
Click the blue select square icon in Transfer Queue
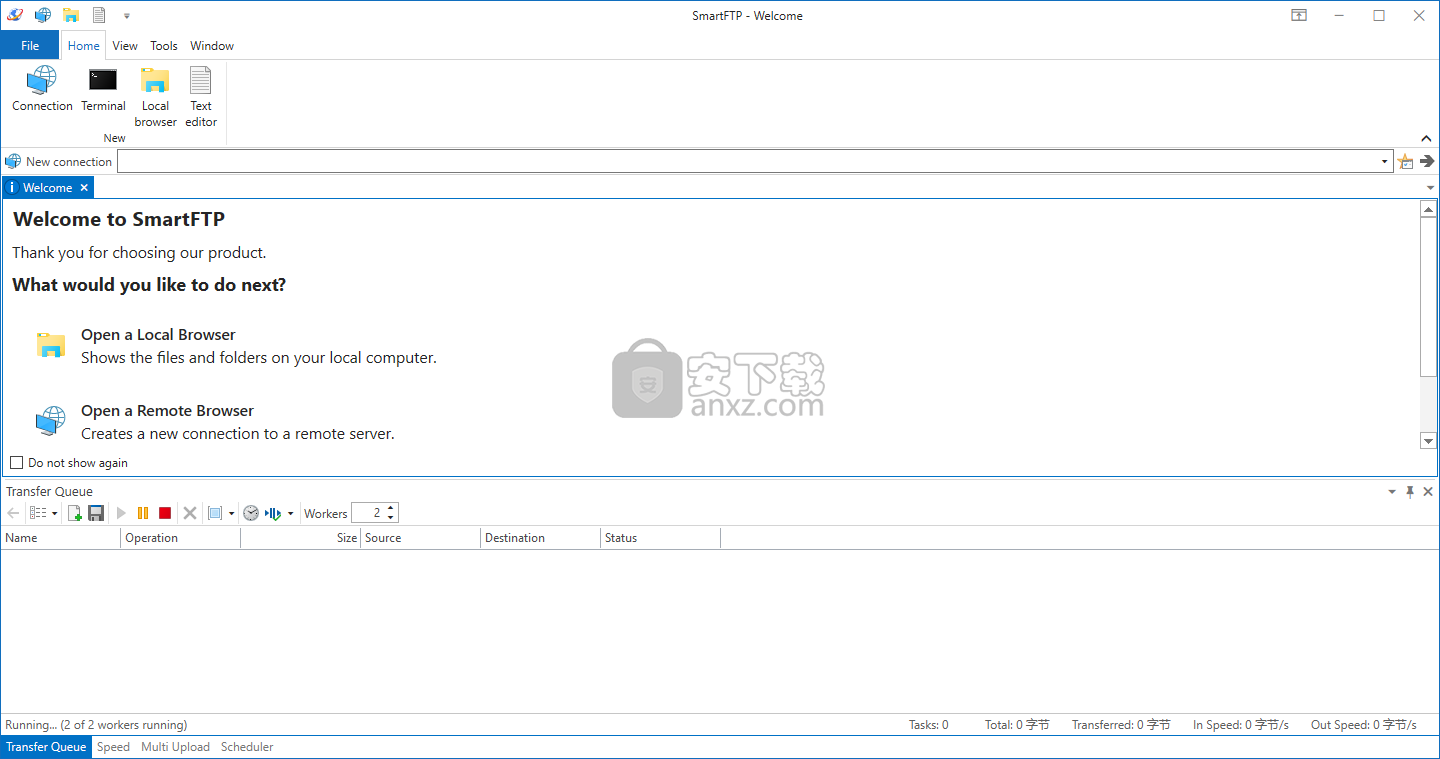(215, 513)
